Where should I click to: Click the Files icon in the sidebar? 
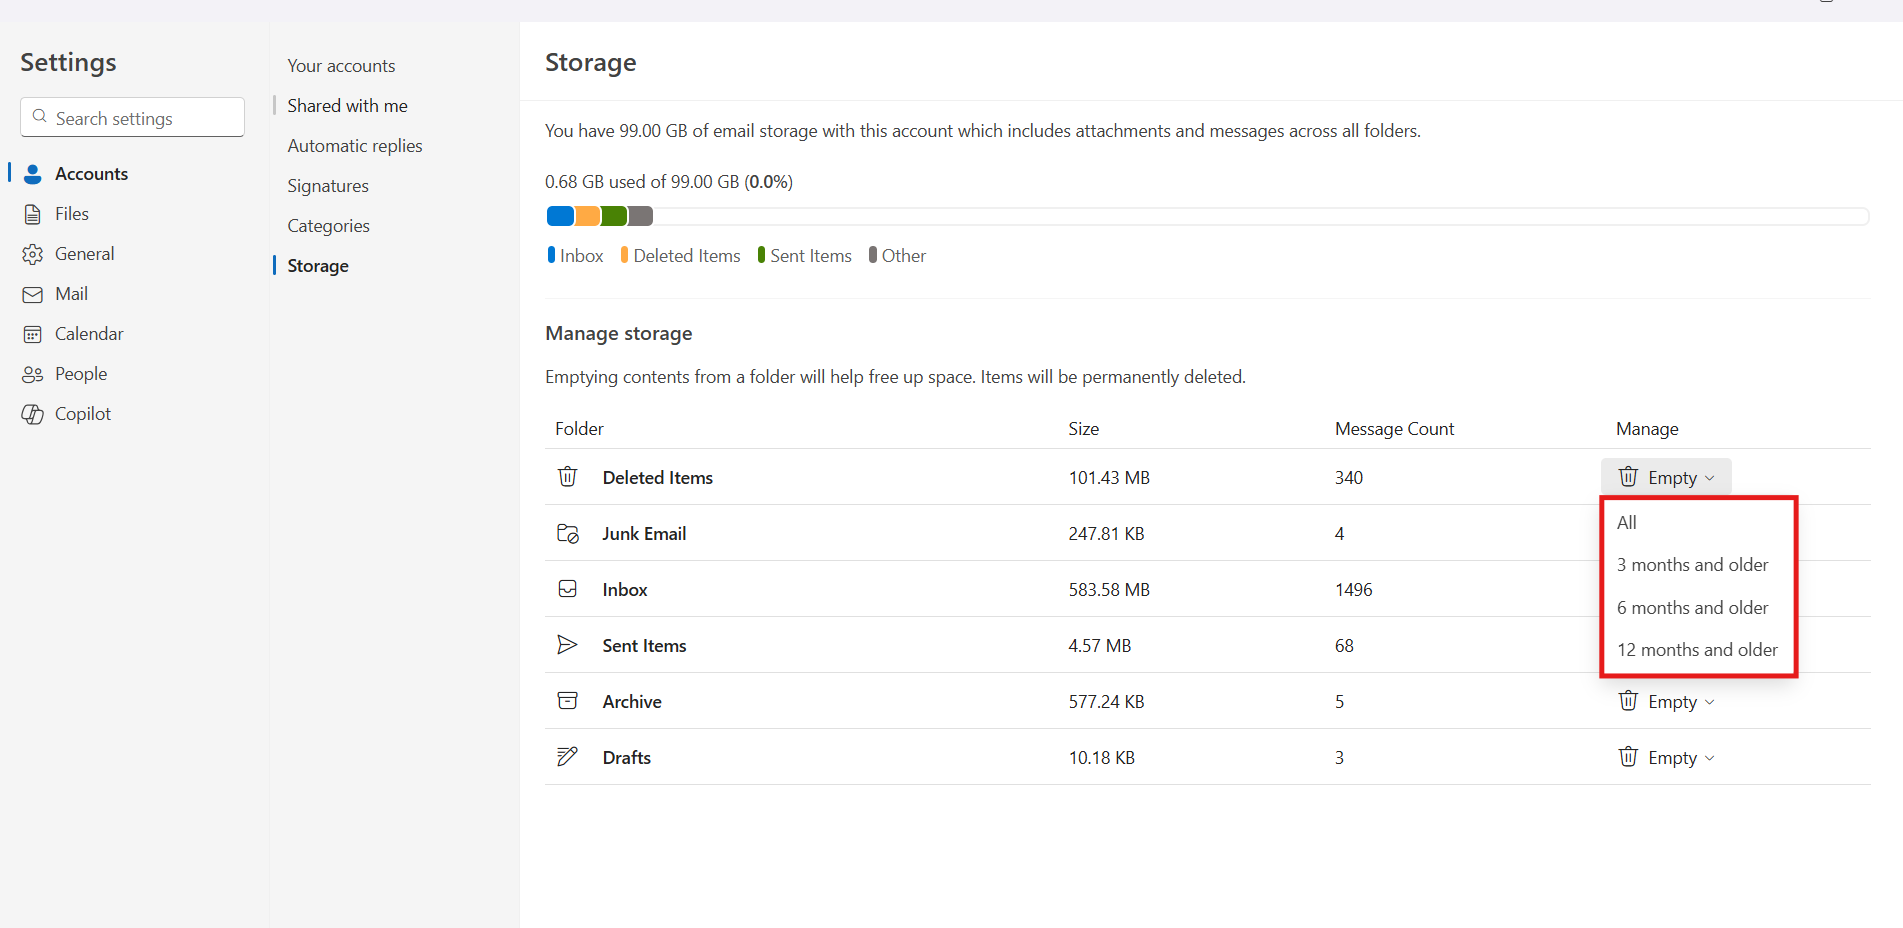tap(33, 213)
